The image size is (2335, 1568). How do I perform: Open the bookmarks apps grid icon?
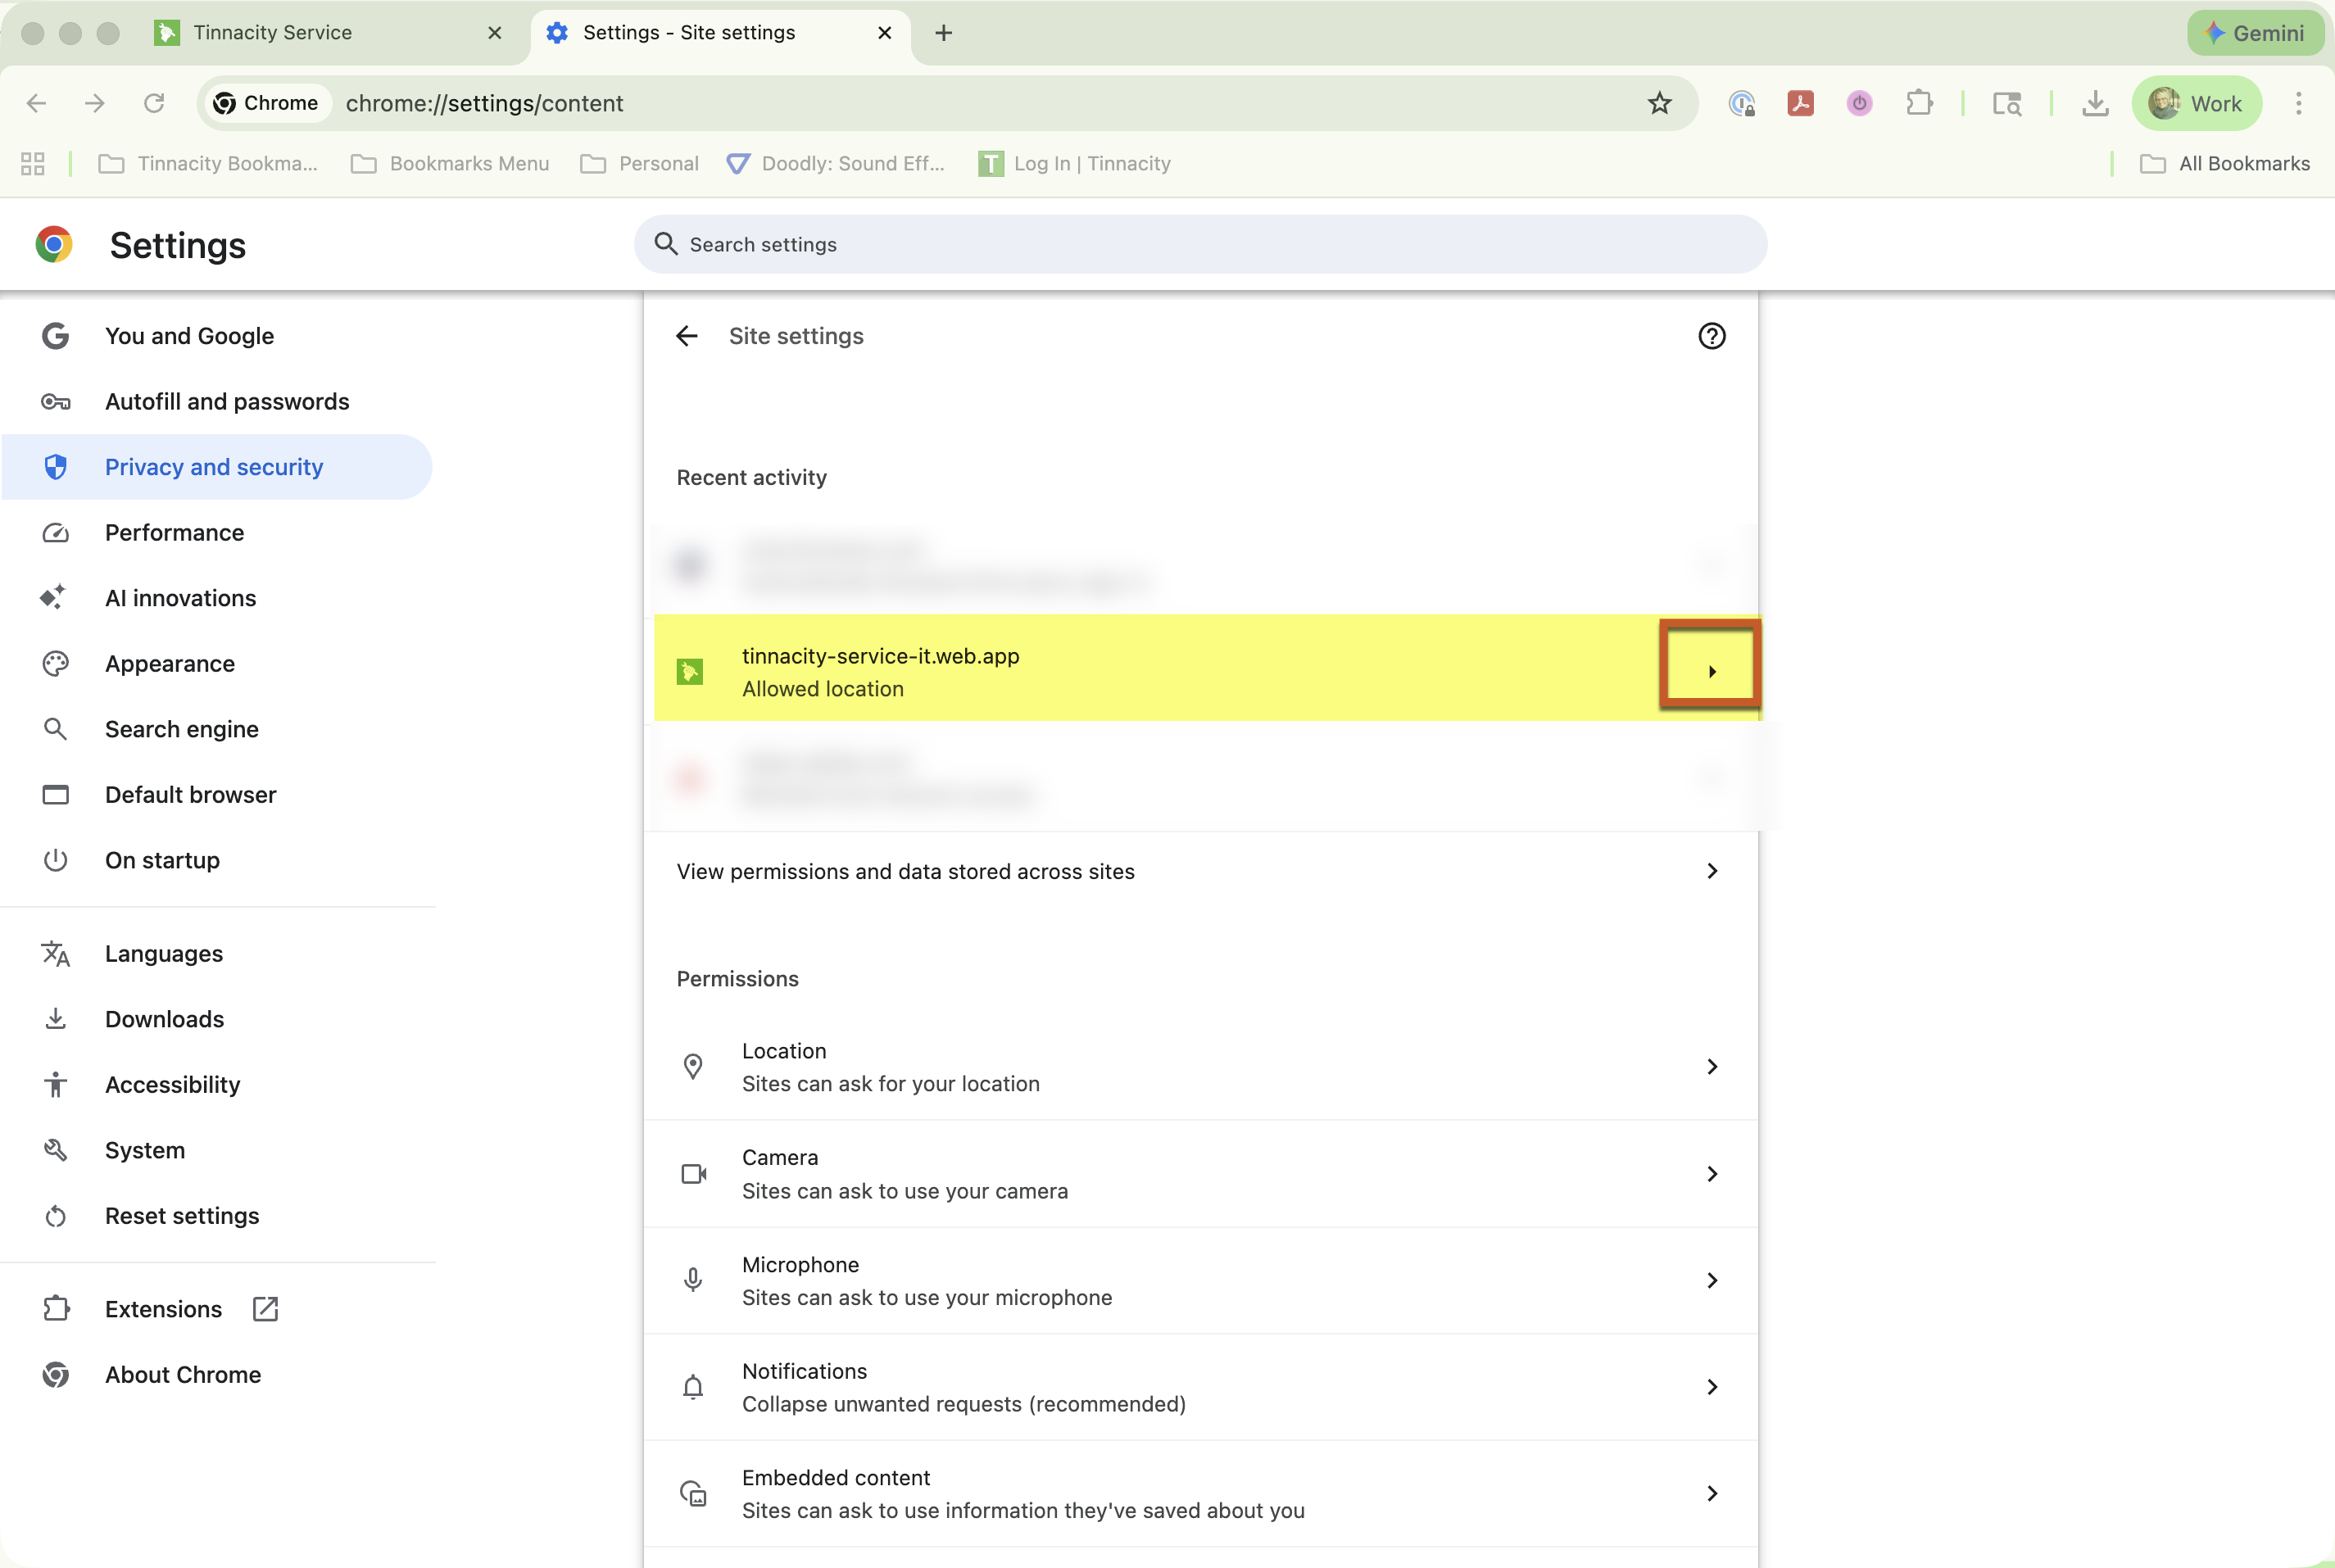click(x=33, y=164)
